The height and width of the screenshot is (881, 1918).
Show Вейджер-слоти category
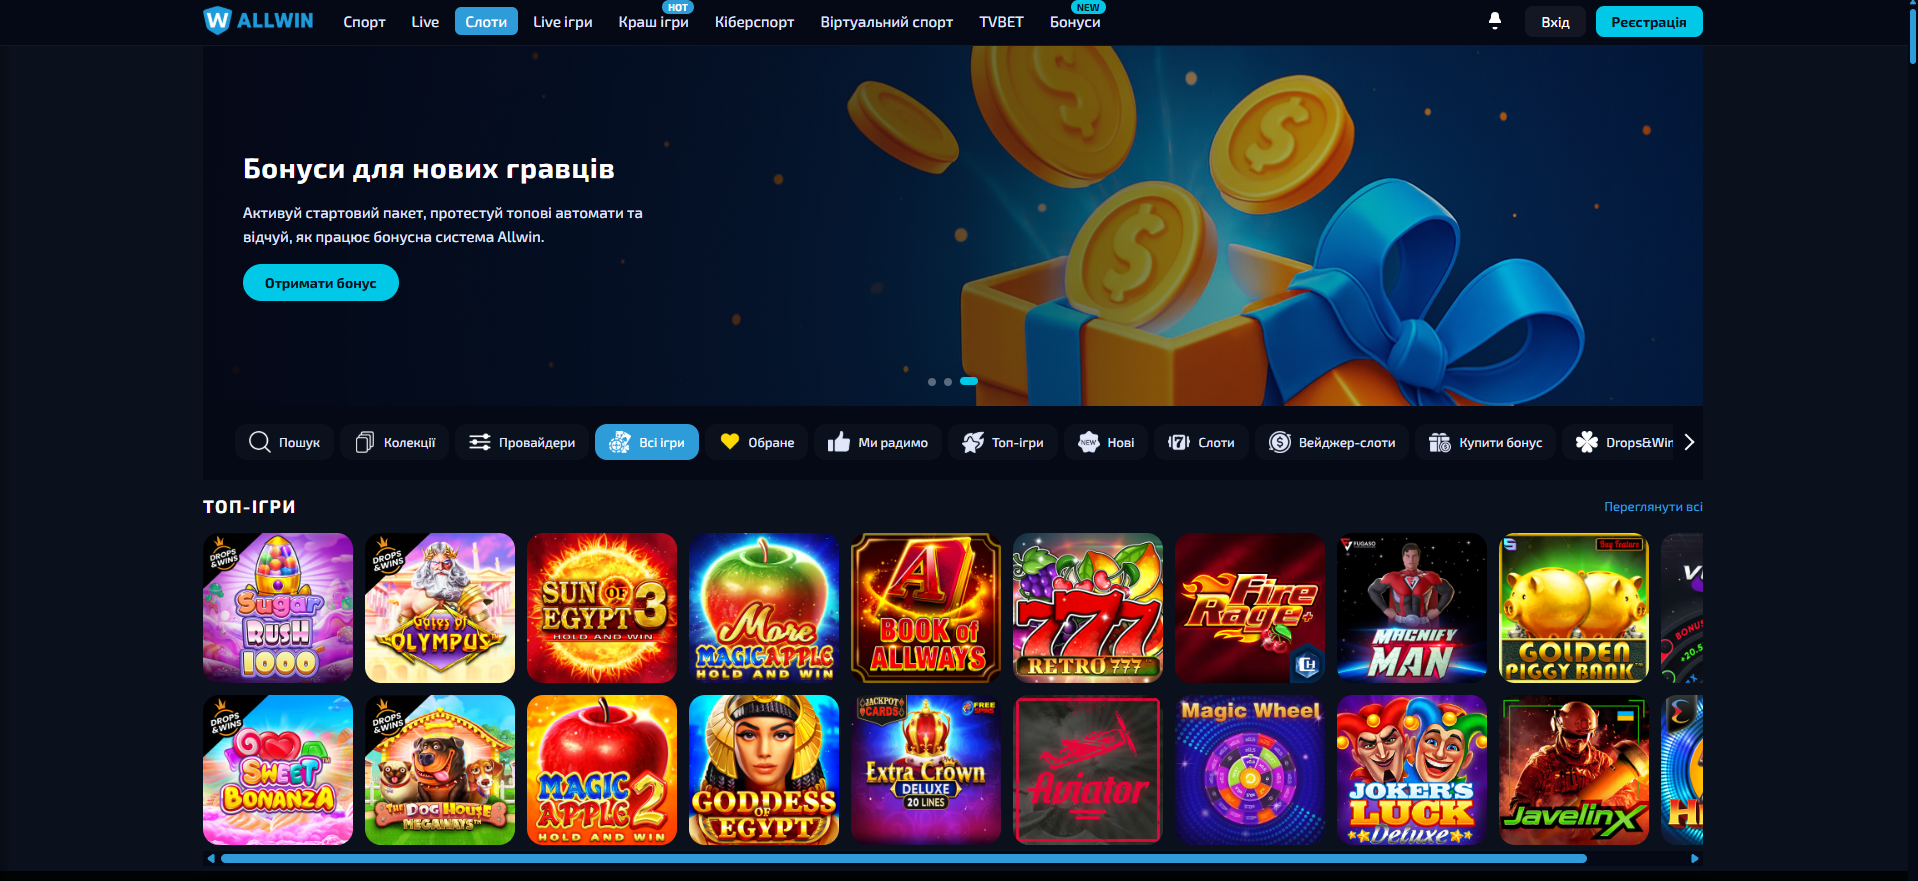click(x=1332, y=442)
